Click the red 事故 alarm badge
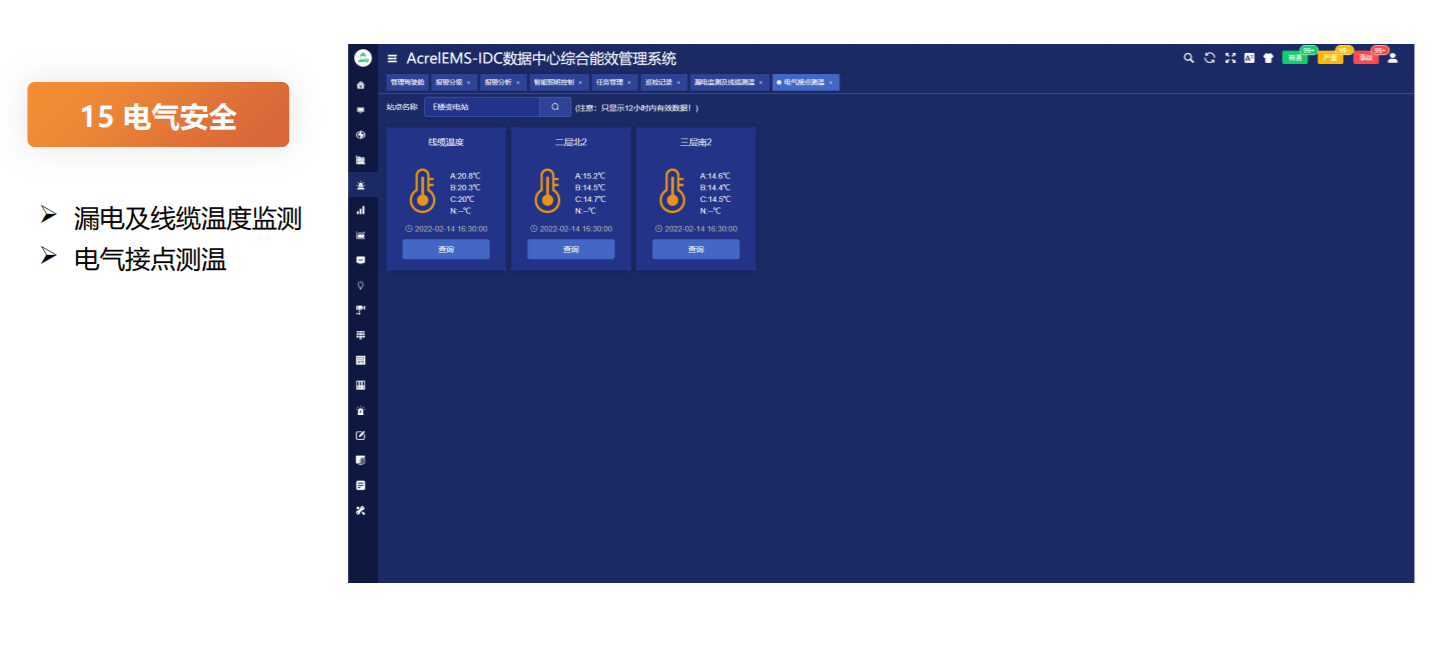This screenshot has height=660, width=1450. click(x=1366, y=58)
